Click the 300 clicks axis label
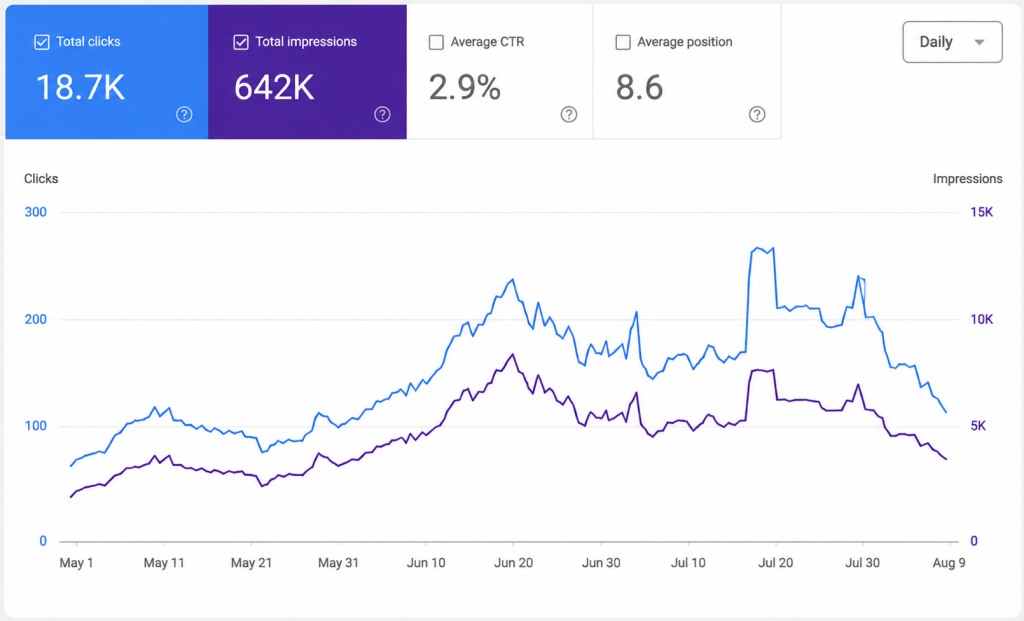Screen dimensions: 1024x621 (35, 212)
